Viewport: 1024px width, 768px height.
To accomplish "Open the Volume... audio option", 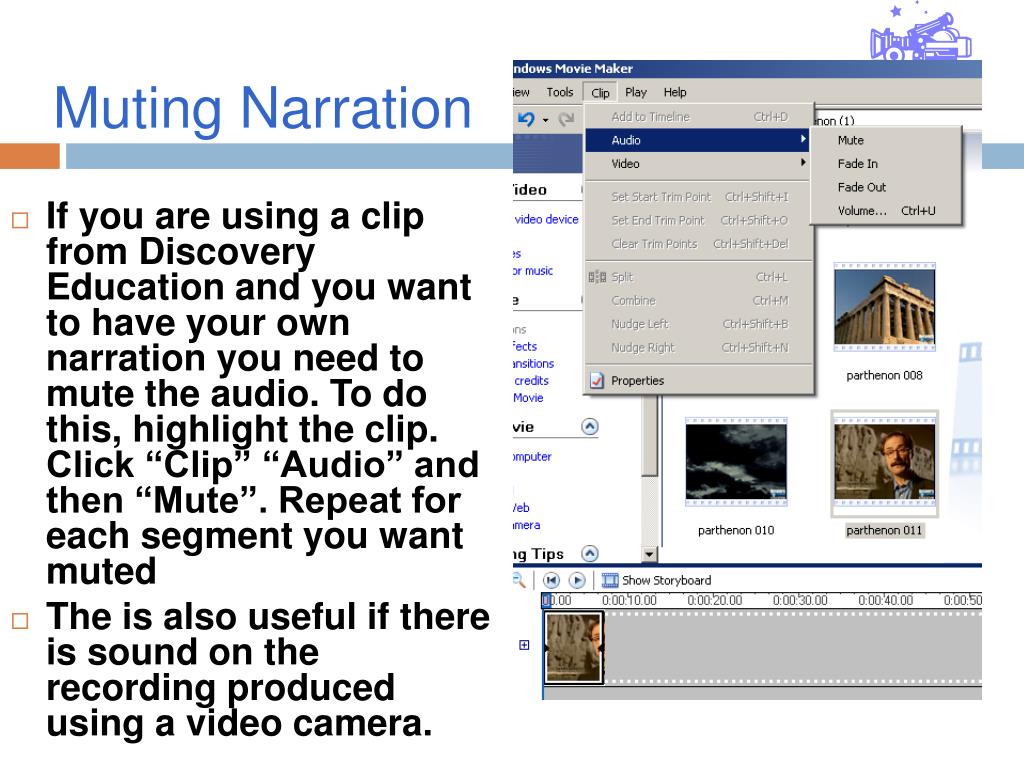I will point(886,210).
